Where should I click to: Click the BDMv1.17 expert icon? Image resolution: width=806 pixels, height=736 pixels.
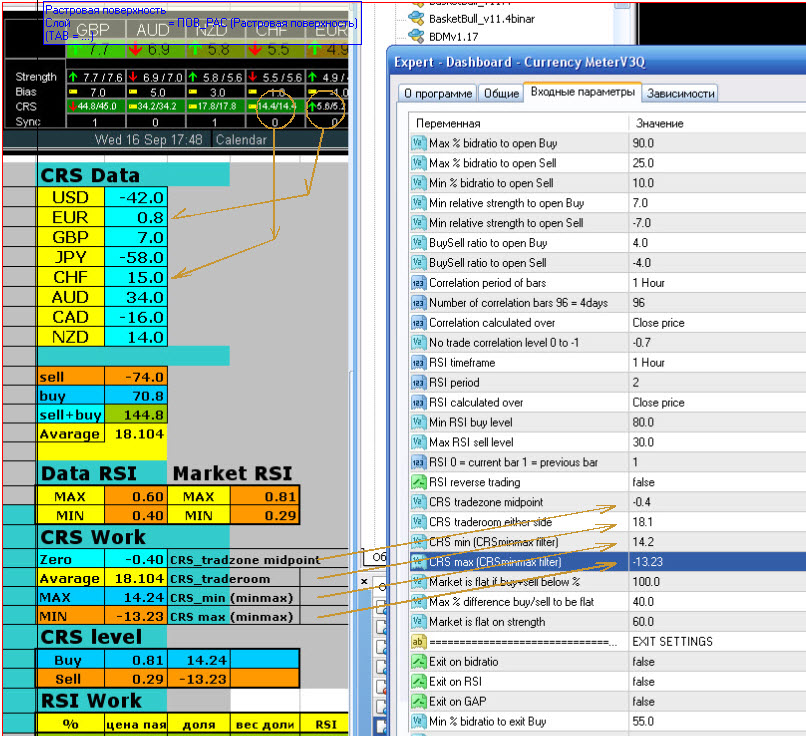click(x=415, y=36)
